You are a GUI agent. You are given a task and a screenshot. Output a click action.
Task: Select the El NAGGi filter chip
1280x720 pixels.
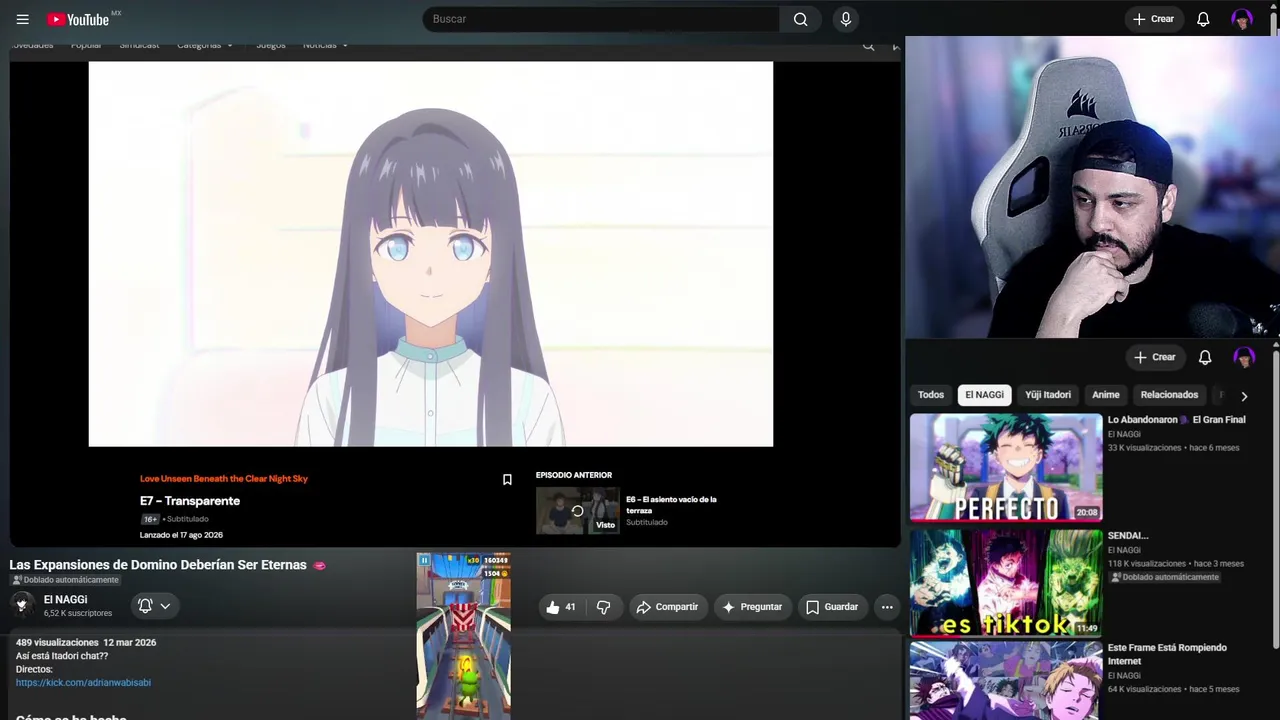click(984, 395)
